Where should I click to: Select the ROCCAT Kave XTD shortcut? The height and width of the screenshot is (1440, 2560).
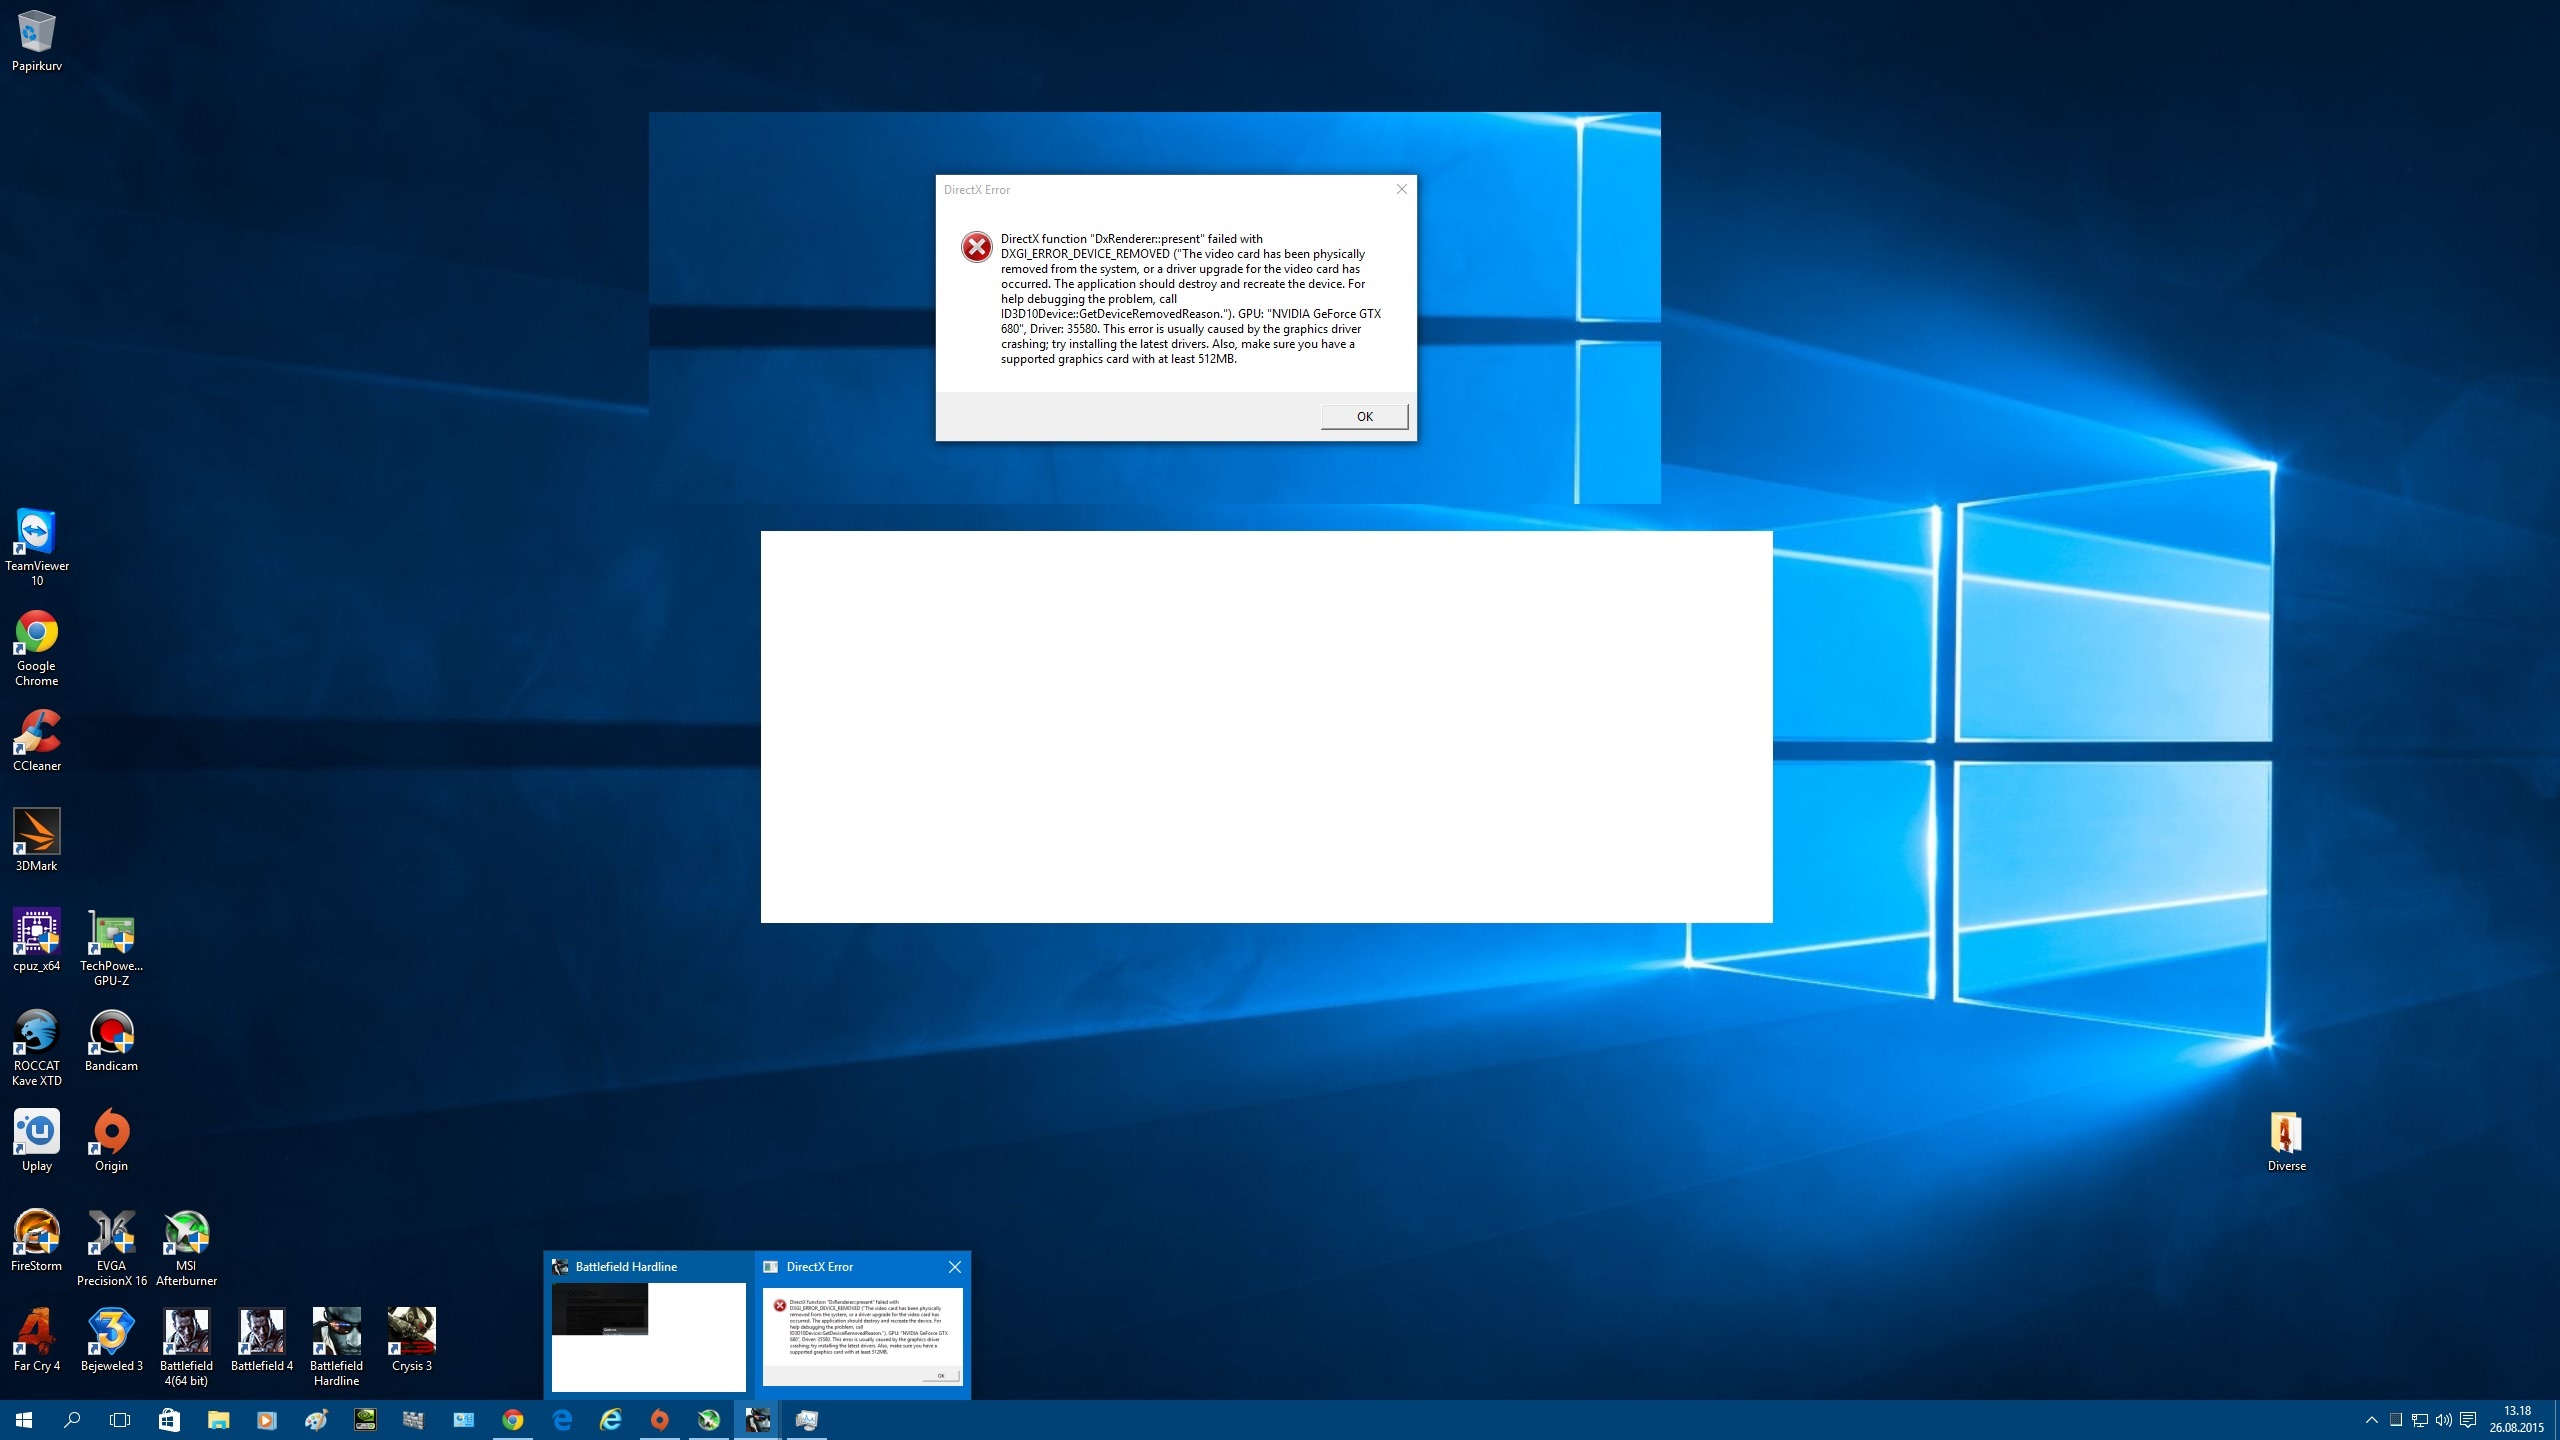37,1047
